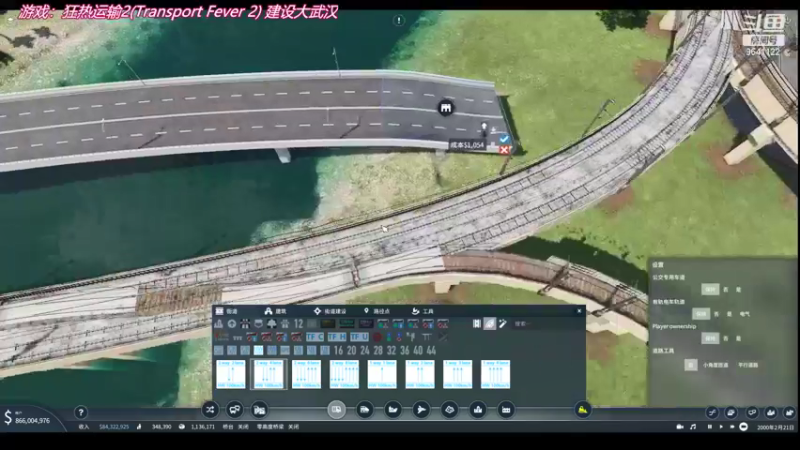Open the help question-mark button

point(81,412)
